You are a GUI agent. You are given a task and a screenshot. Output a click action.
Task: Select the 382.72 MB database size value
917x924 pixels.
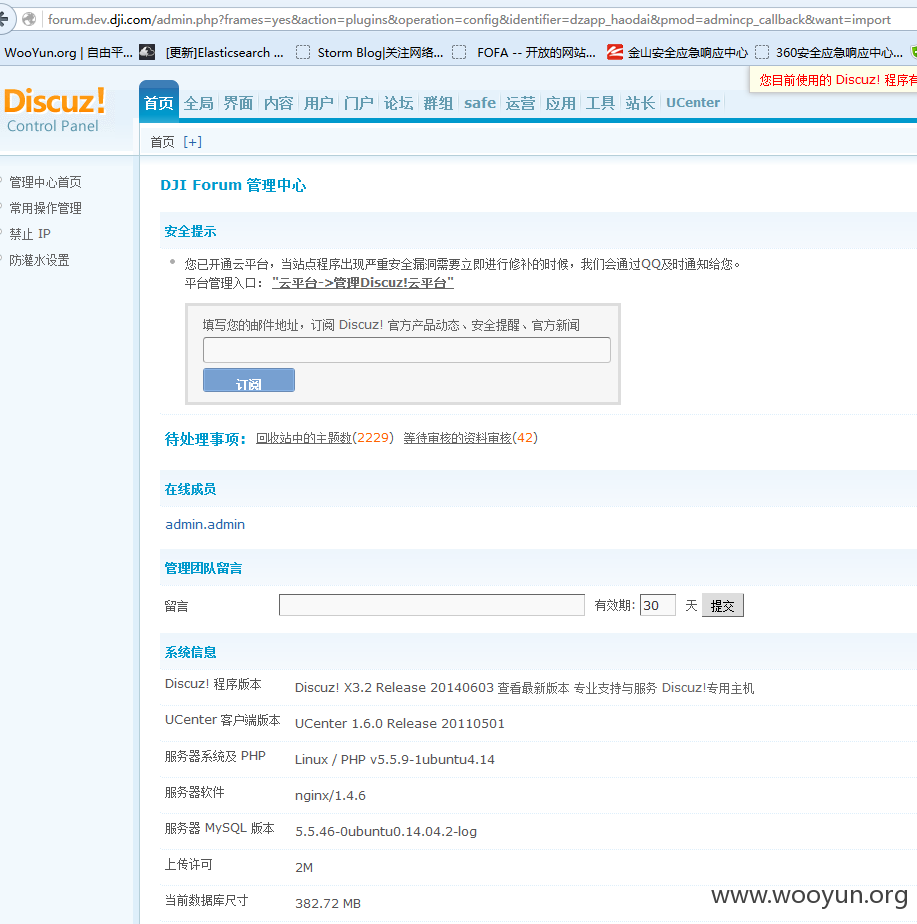click(328, 903)
